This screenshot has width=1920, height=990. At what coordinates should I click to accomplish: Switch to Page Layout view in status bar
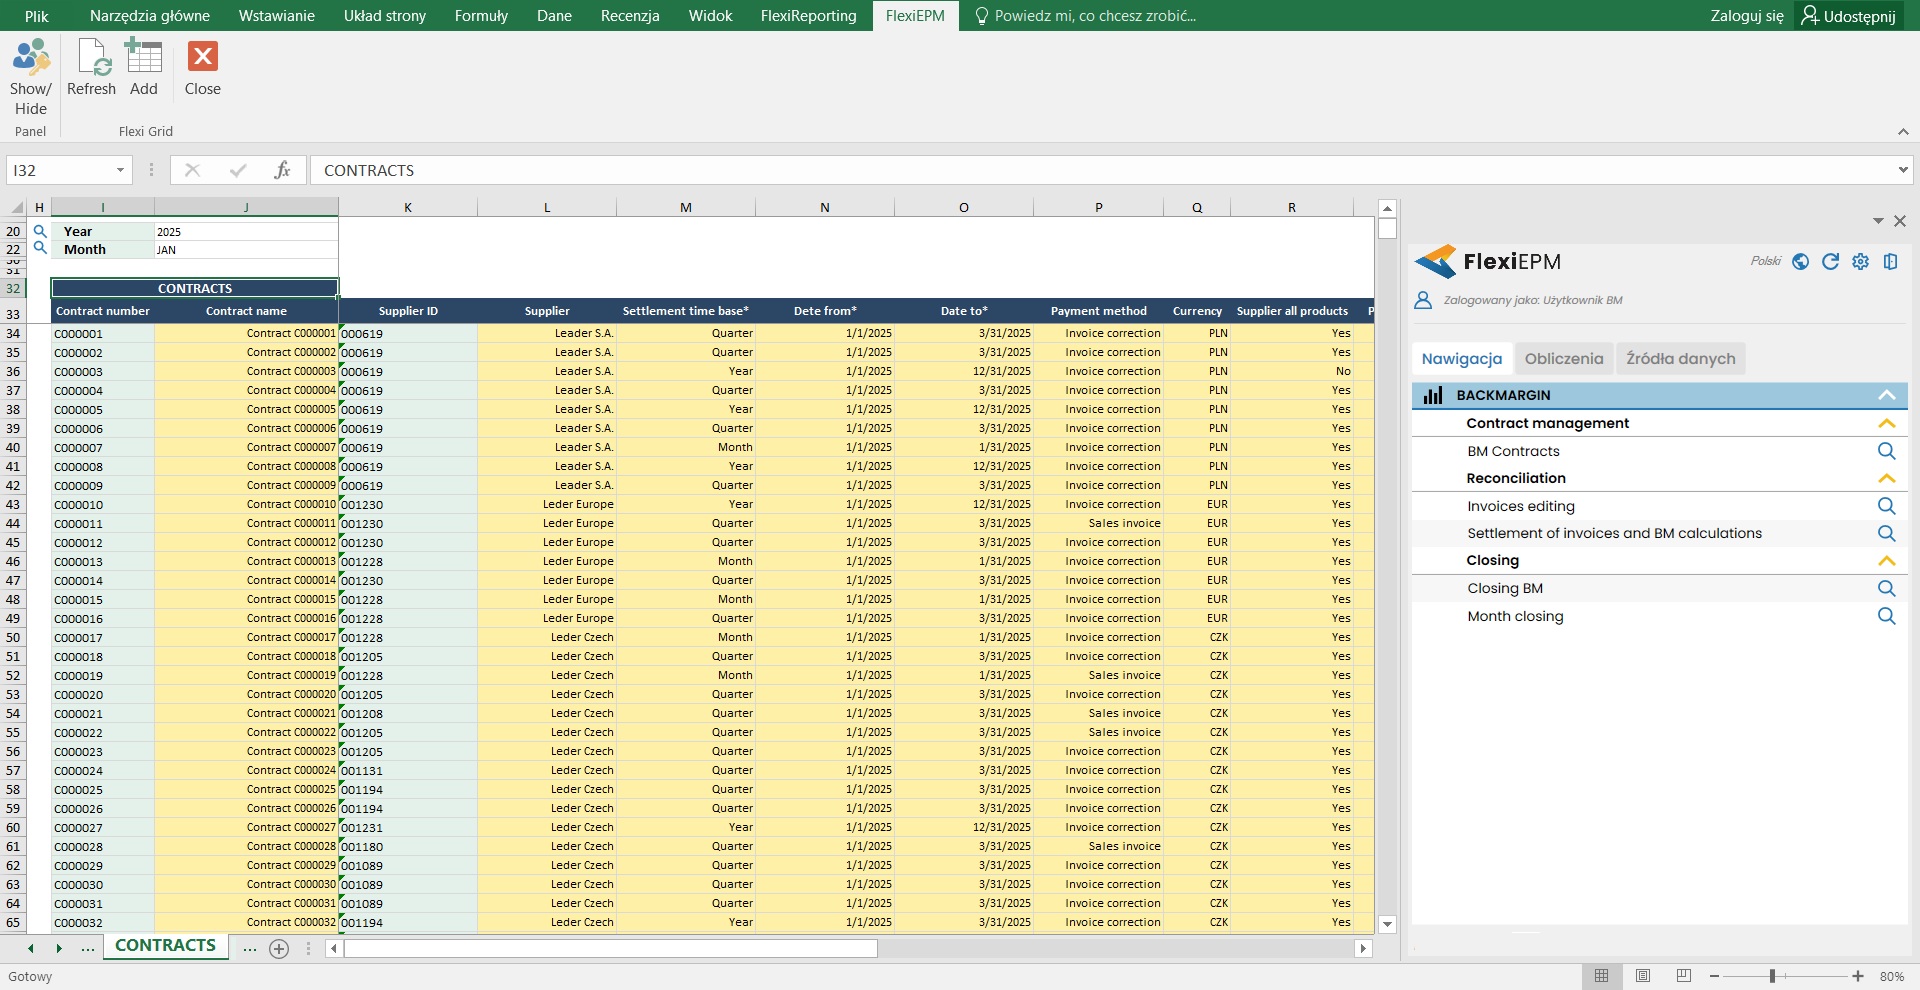pyautogui.click(x=1643, y=976)
